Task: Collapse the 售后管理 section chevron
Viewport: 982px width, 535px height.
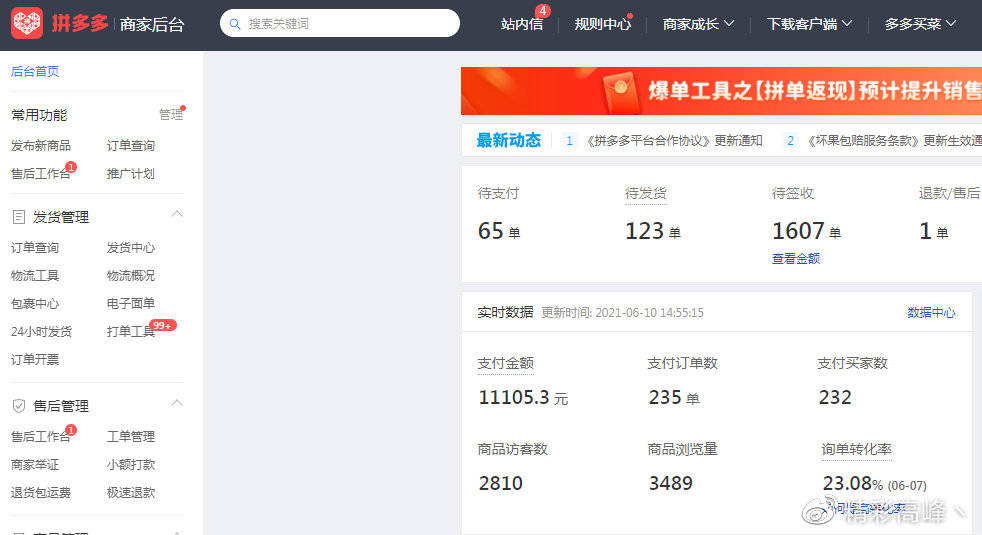Action: pyautogui.click(x=177, y=403)
